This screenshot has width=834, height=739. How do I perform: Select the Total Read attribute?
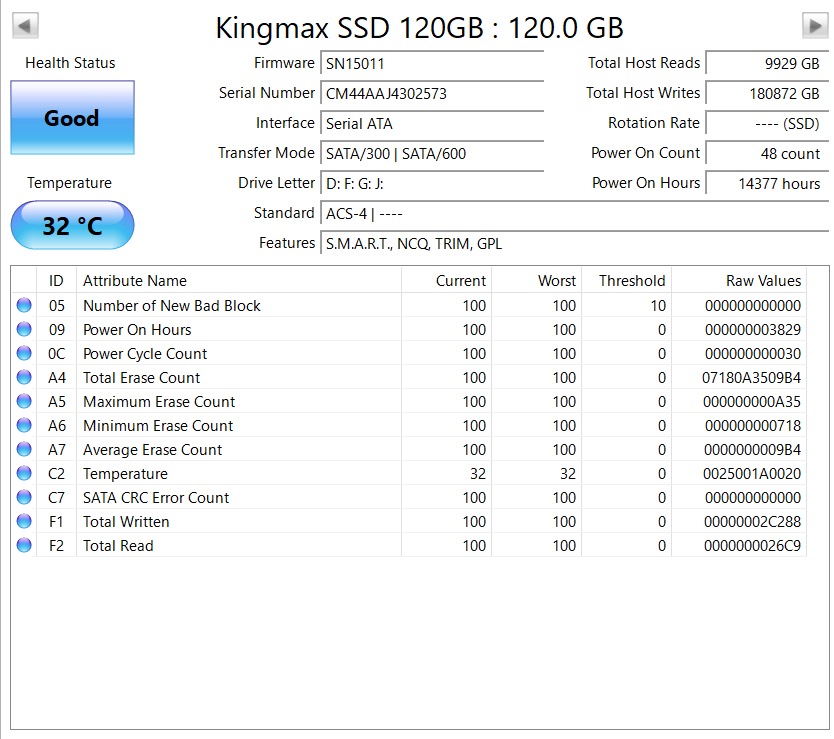118,545
